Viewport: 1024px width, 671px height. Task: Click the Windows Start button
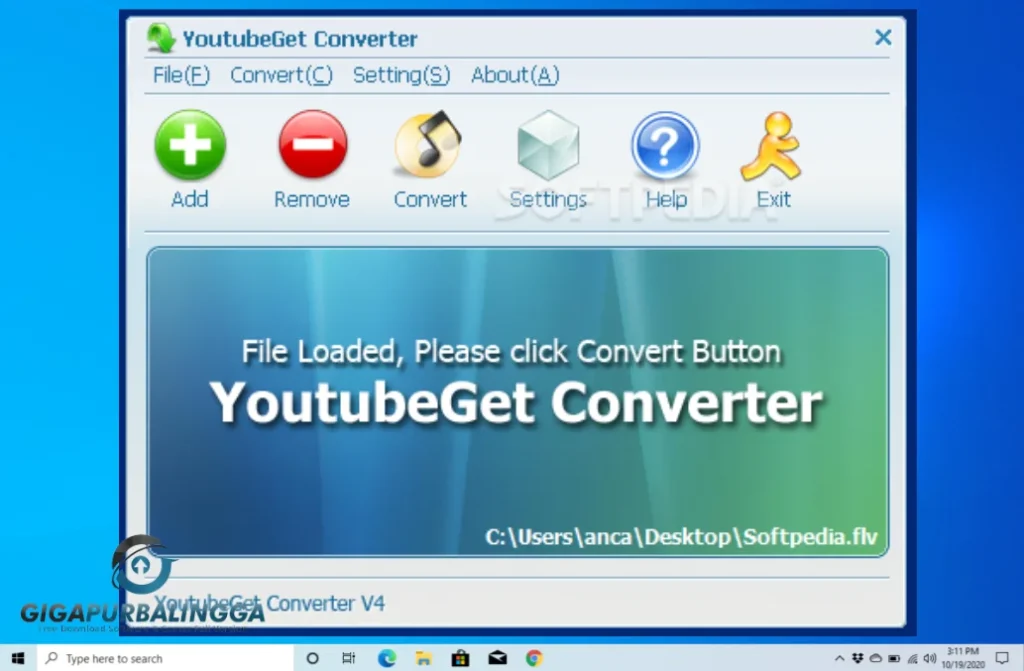pos(17,658)
